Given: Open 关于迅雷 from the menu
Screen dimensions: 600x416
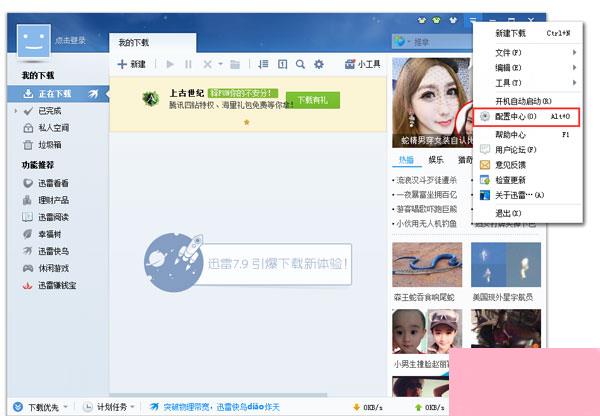Looking at the screenshot, I should pos(528,195).
